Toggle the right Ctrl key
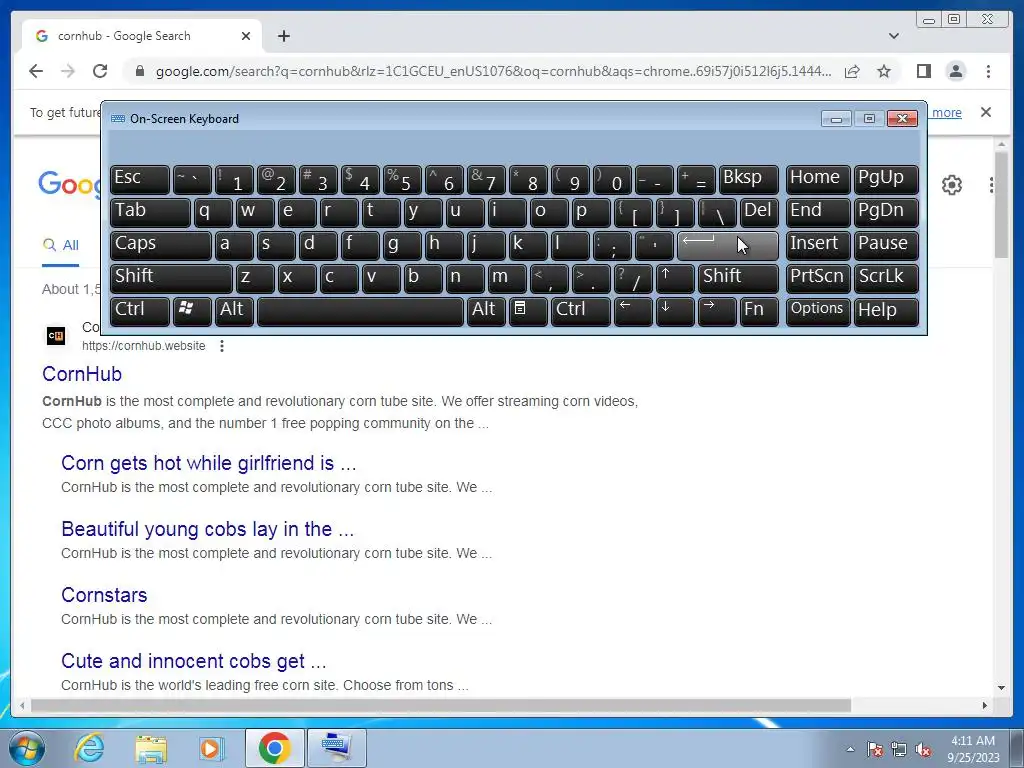This screenshot has width=1024, height=768. pos(581,311)
